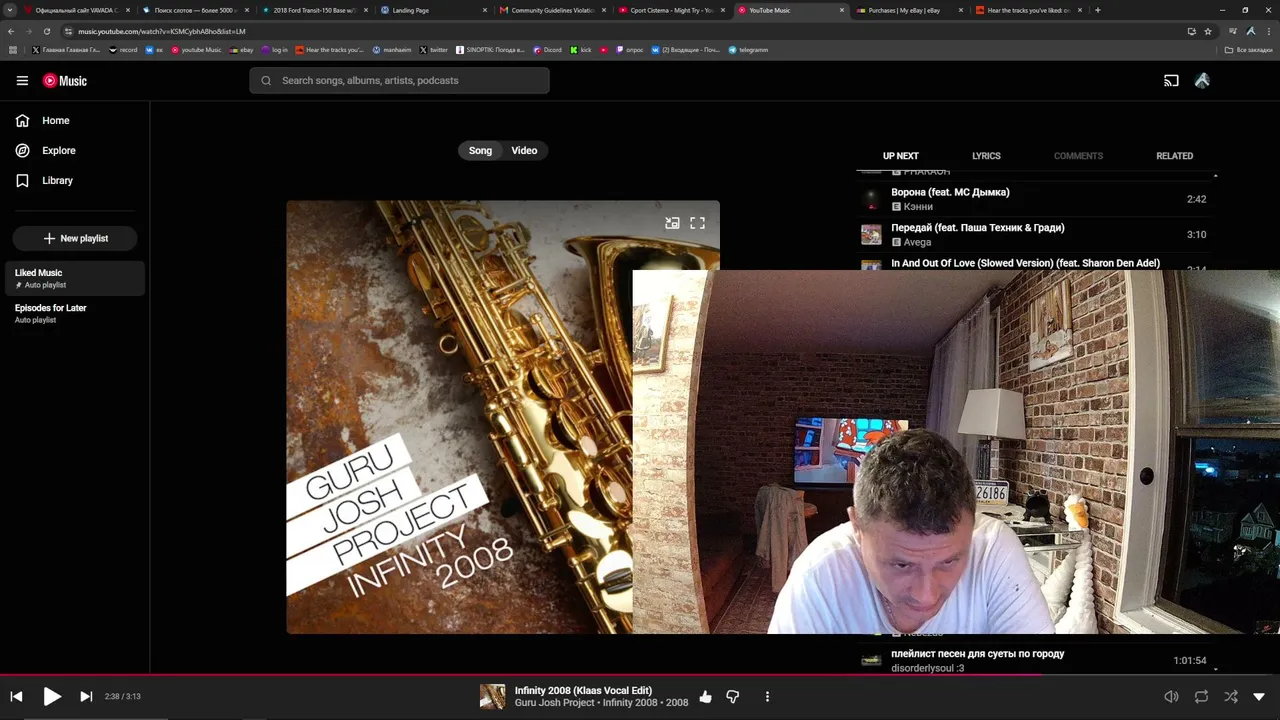Reload the page

[46, 31]
